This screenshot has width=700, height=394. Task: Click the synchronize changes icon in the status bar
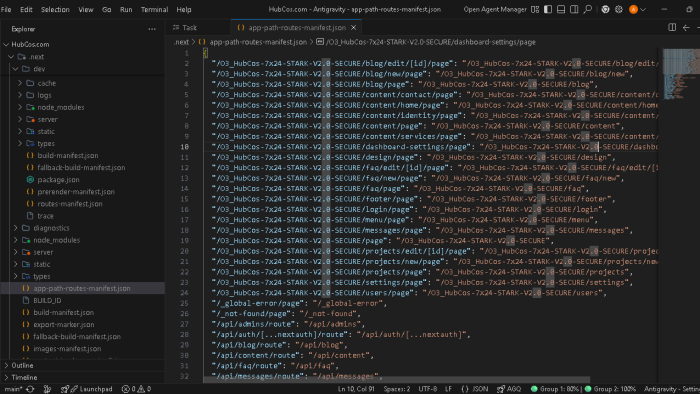pyautogui.click(x=30, y=389)
